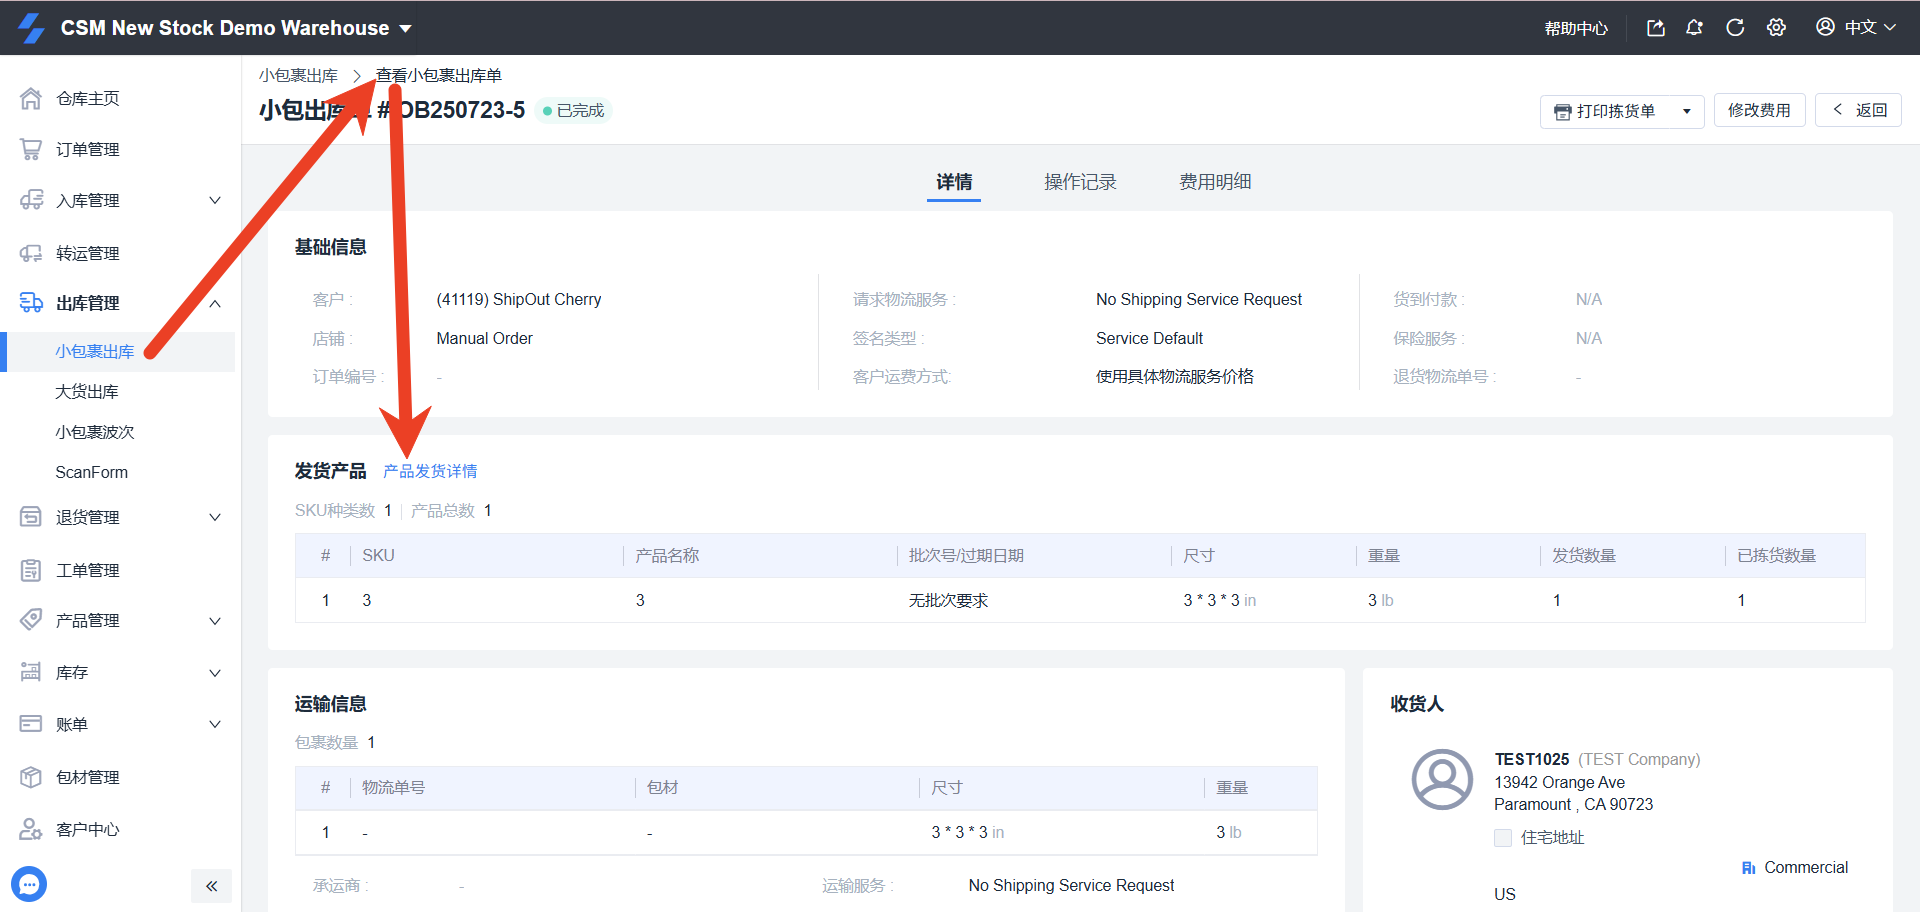The height and width of the screenshot is (912, 1920).
Task: Open 工单管理 menu item
Action: coord(88,570)
